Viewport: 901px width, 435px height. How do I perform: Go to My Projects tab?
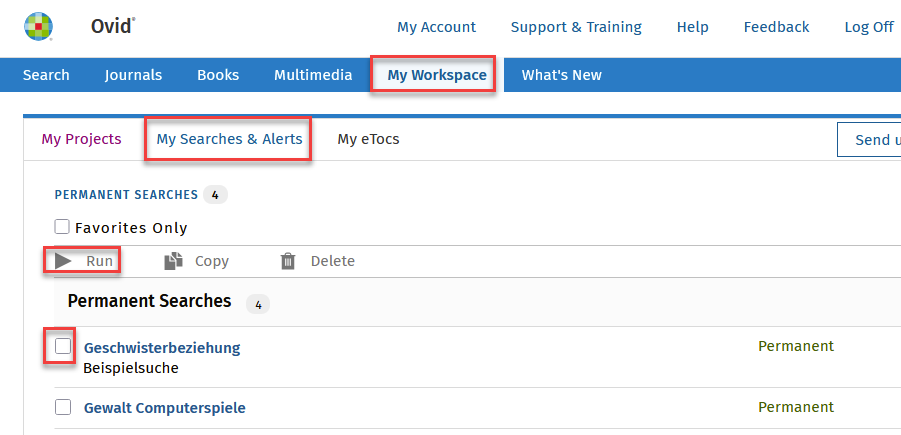pos(81,139)
